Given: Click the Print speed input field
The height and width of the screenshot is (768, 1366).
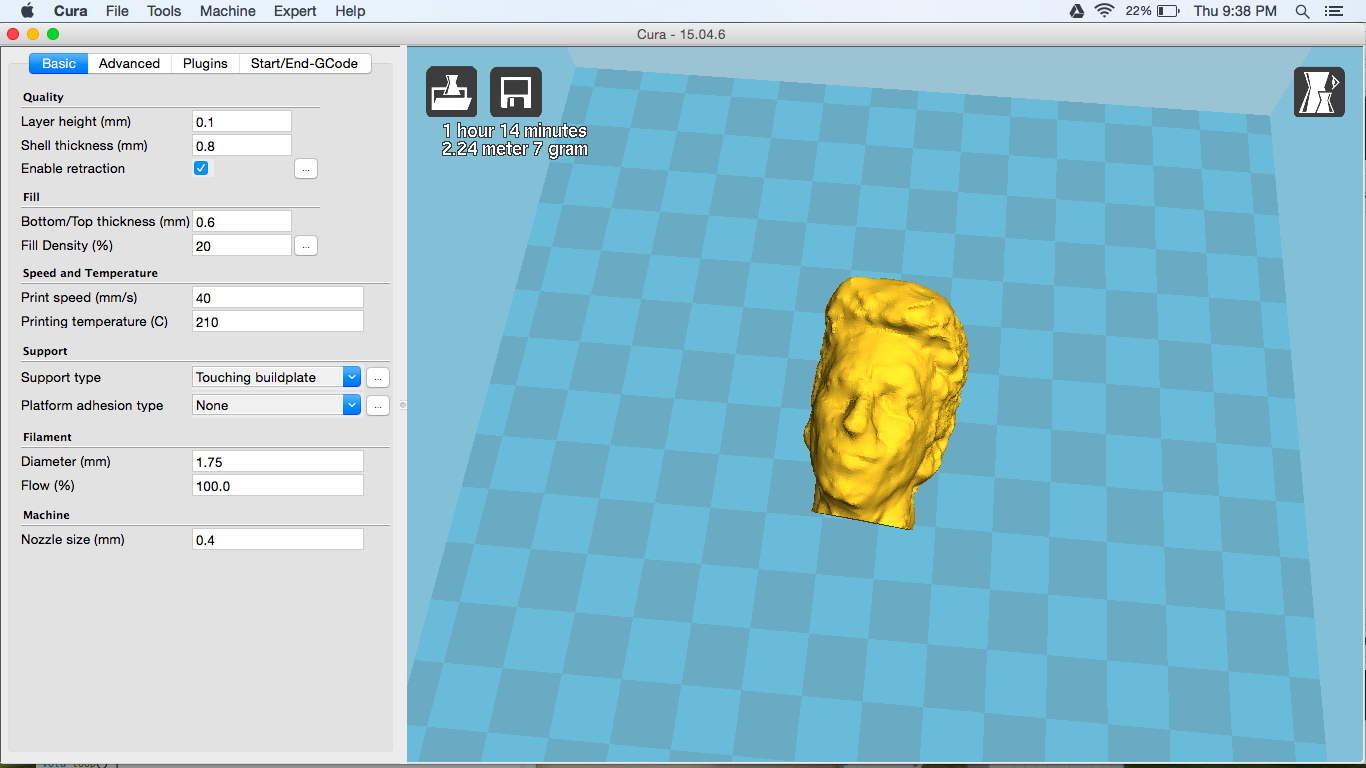Looking at the screenshot, I should pyautogui.click(x=278, y=297).
